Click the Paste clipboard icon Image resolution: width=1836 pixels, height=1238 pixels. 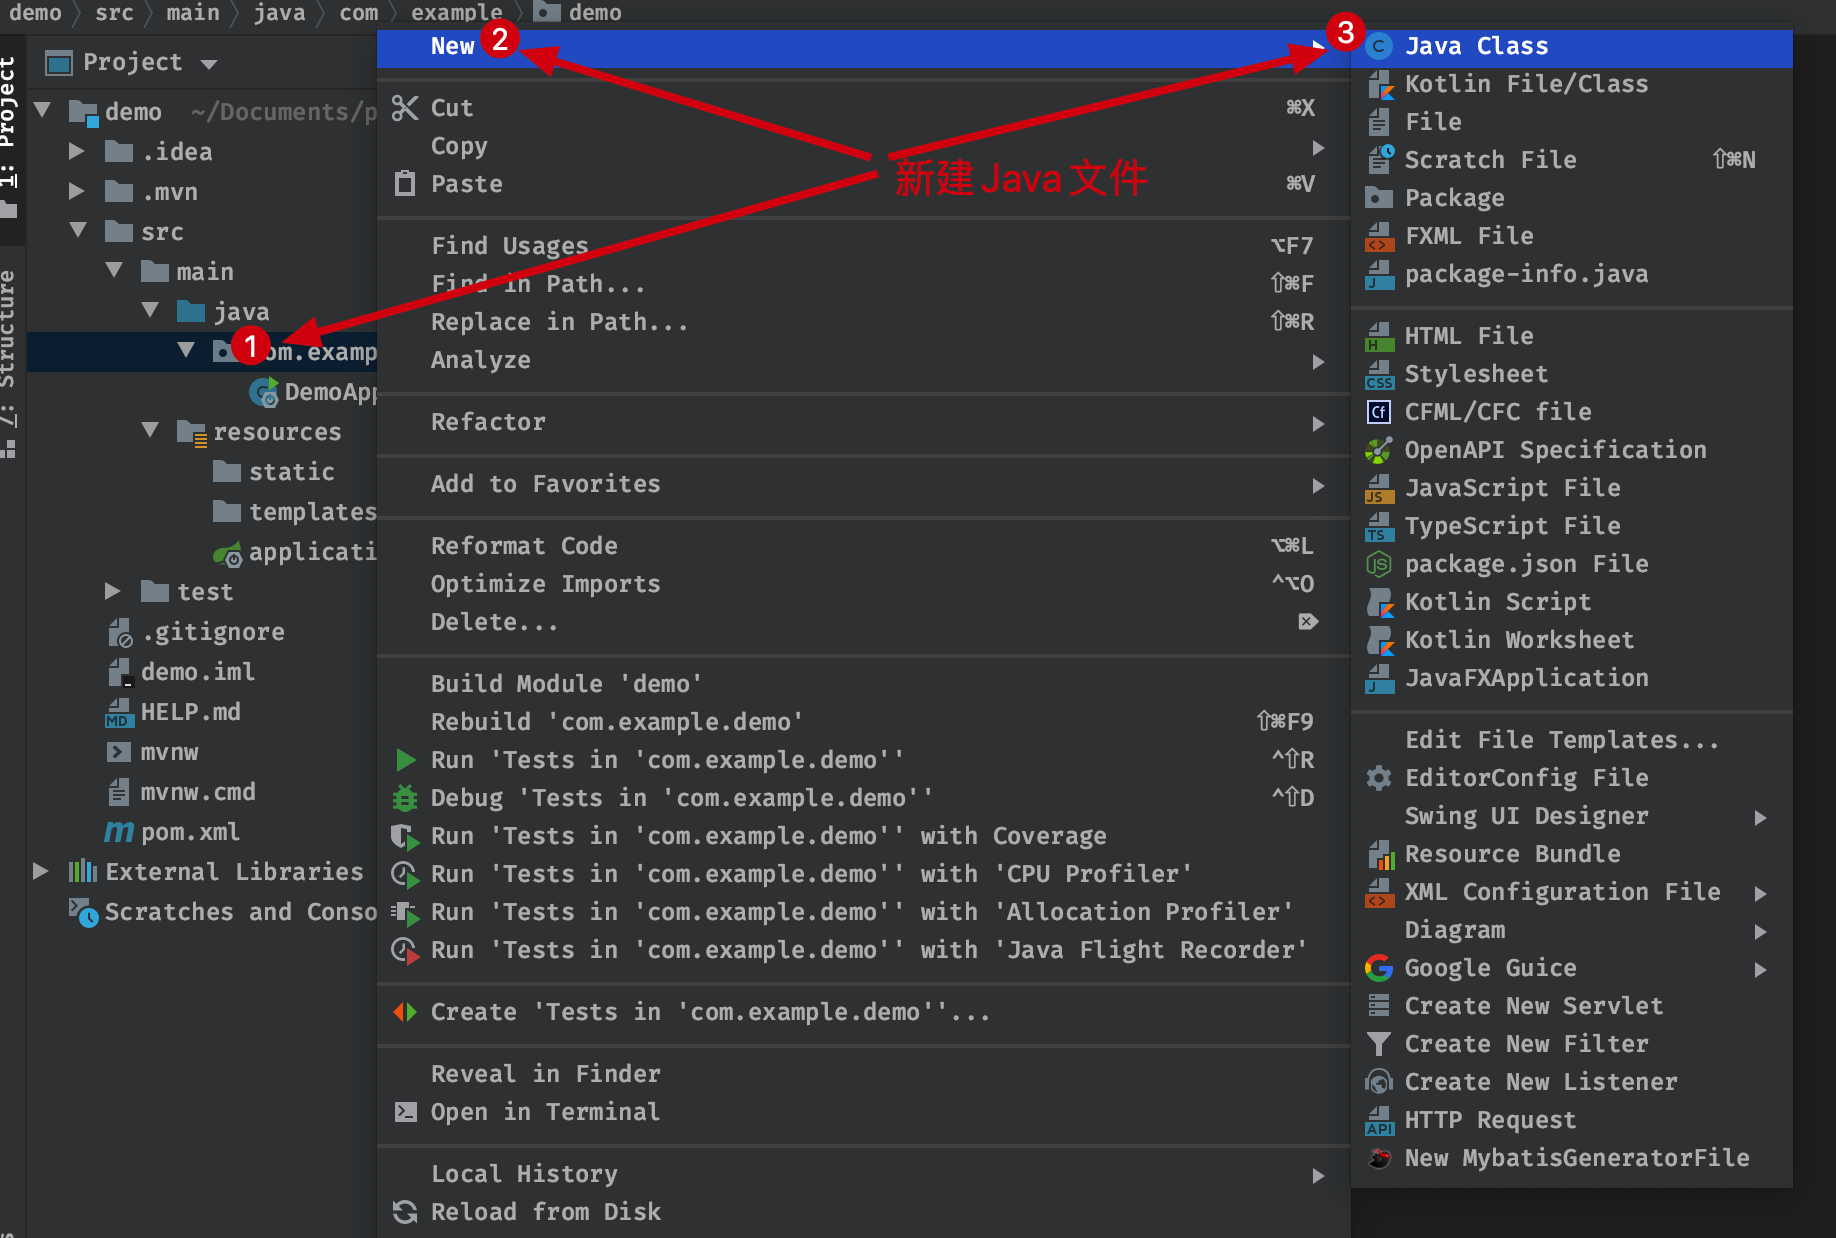point(405,183)
